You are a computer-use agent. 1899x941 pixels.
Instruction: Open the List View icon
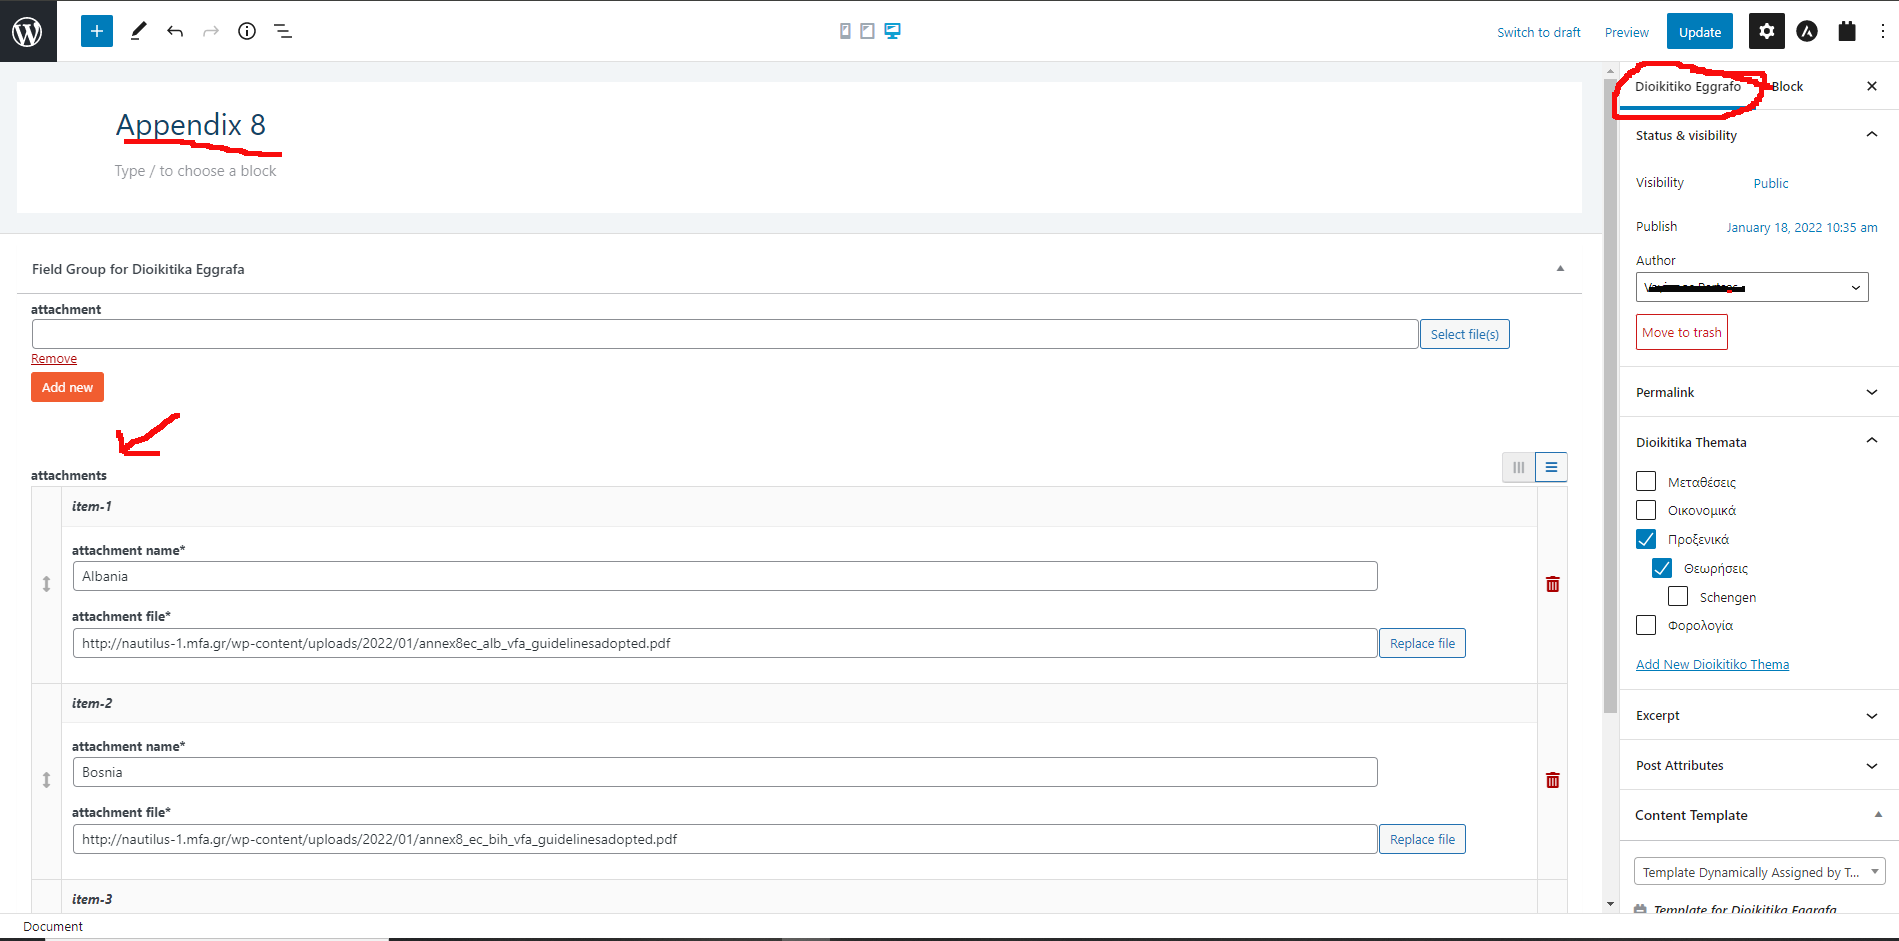283,31
